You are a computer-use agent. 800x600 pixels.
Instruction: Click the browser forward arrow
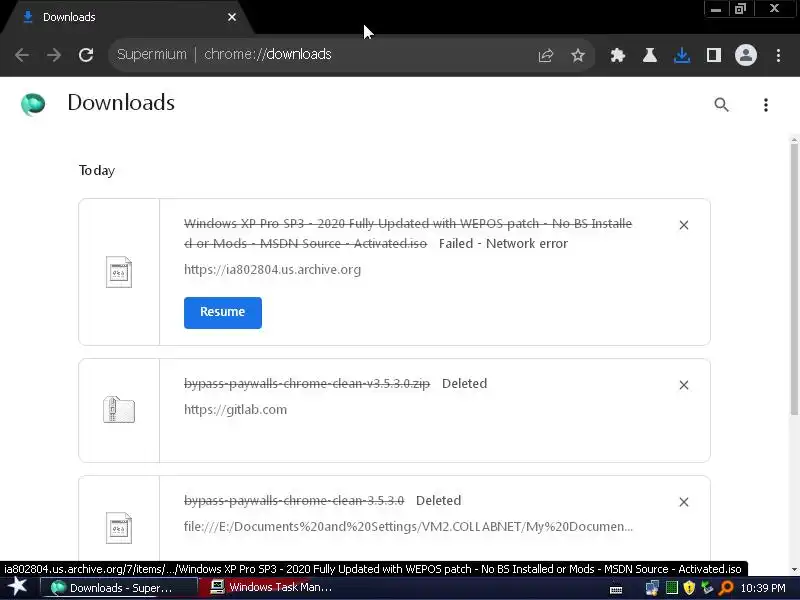point(54,55)
